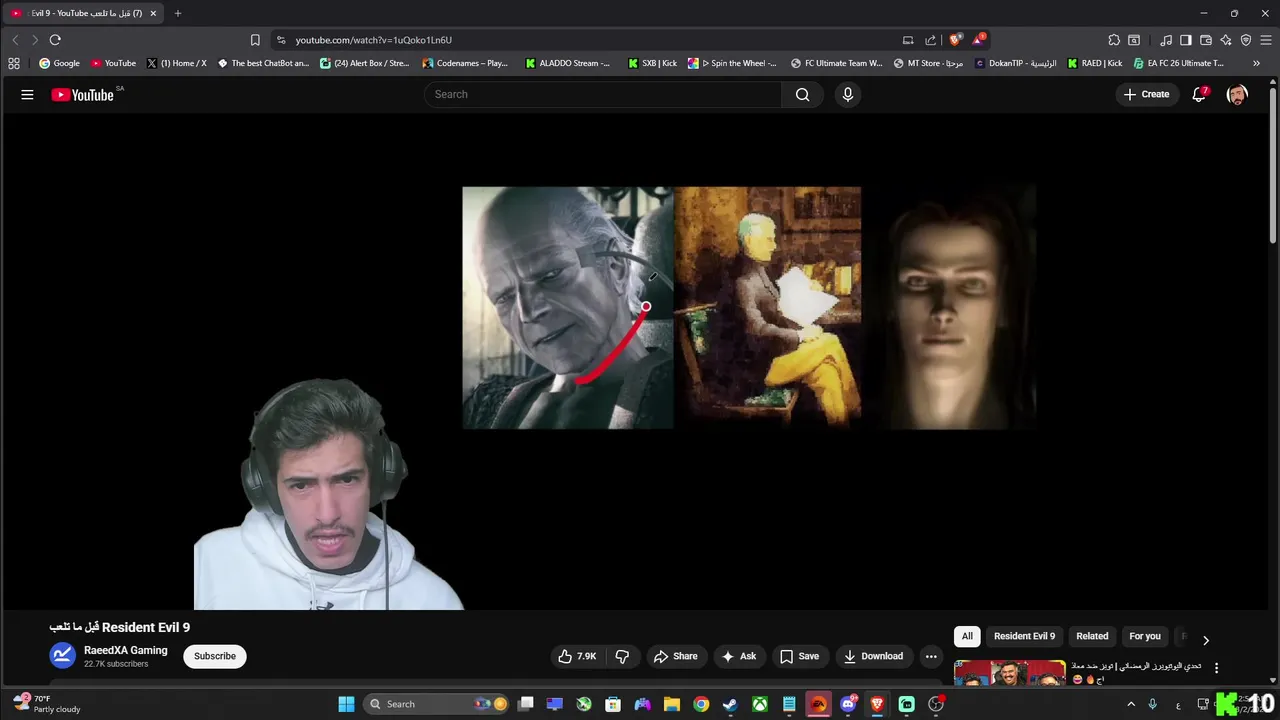The height and width of the screenshot is (720, 1280).
Task: Open the Create dropdown button
Action: click(x=1146, y=94)
